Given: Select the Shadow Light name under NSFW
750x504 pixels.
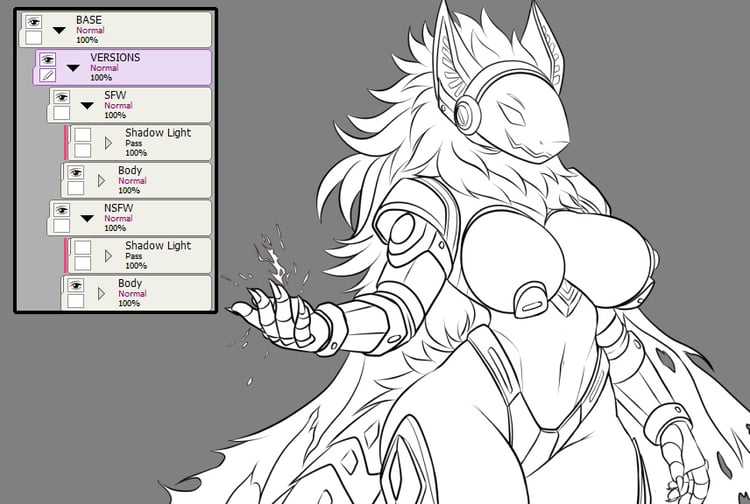Looking at the screenshot, I should coord(158,246).
